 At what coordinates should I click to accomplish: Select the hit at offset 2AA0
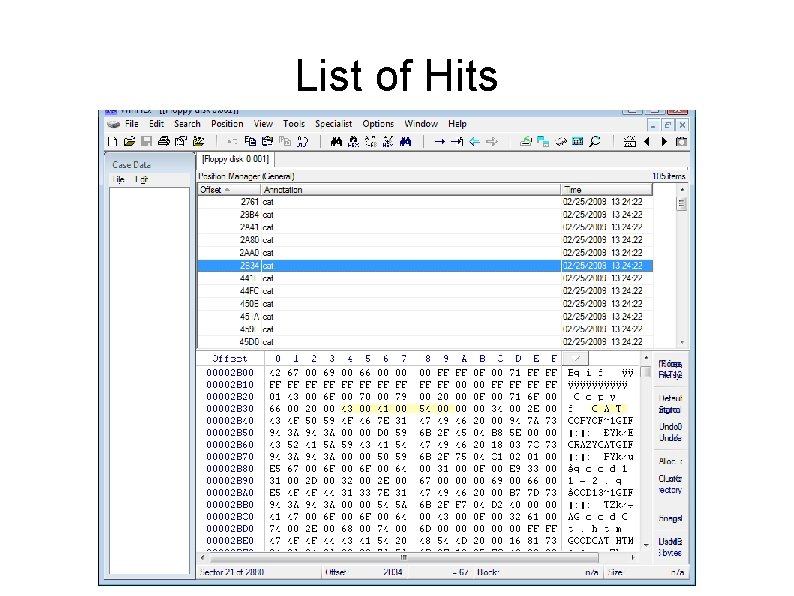(x=425, y=253)
